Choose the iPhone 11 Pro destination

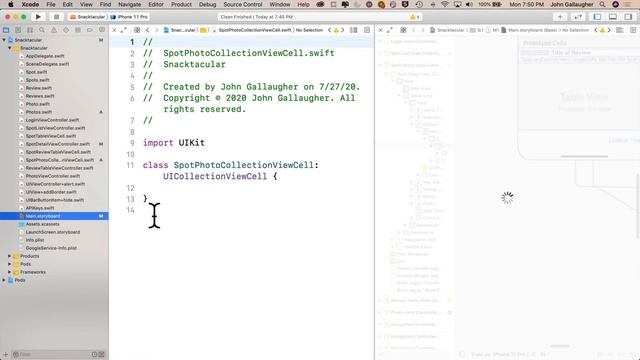click(129, 17)
